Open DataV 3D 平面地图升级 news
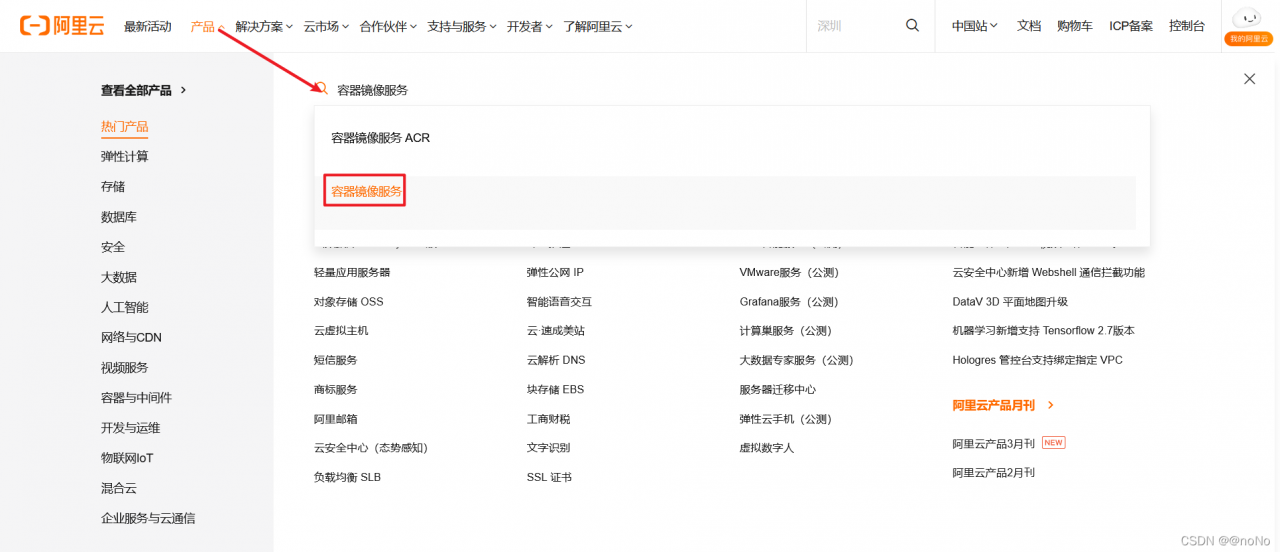The image size is (1280, 552). click(1010, 301)
